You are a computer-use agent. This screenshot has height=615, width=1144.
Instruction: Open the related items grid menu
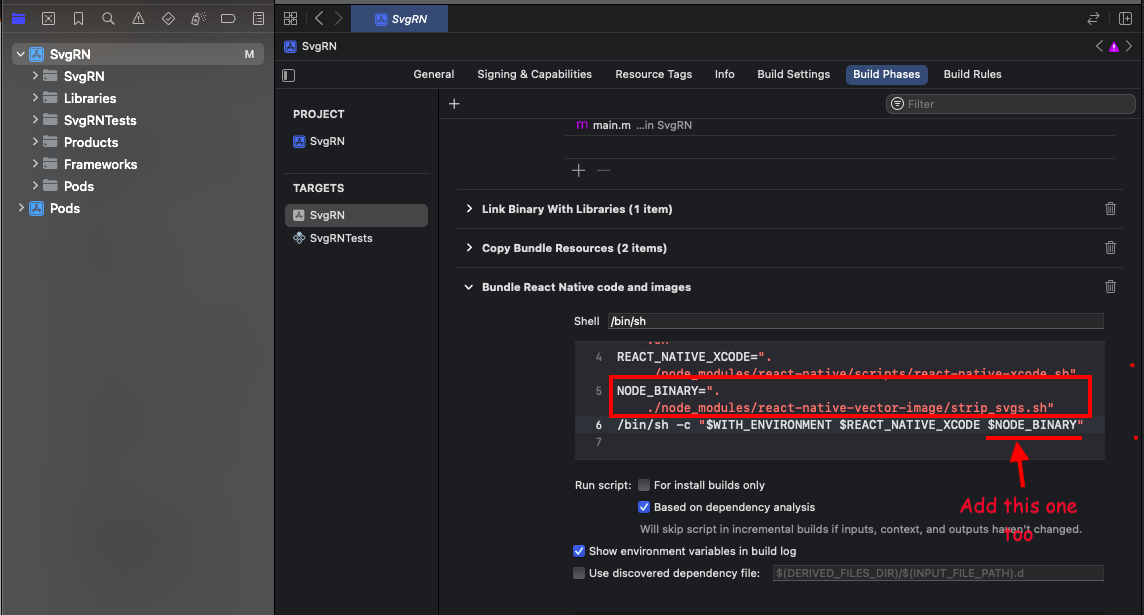(290, 18)
